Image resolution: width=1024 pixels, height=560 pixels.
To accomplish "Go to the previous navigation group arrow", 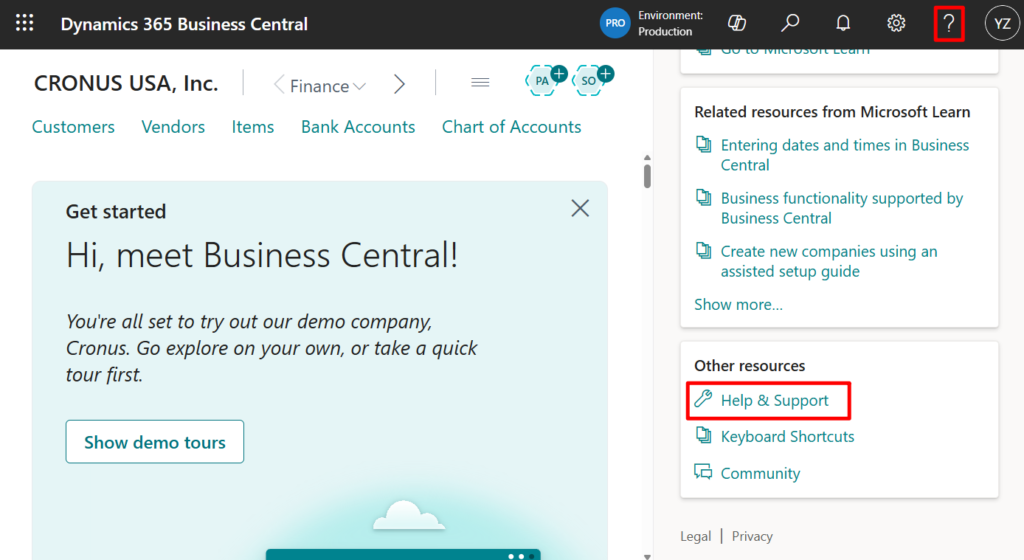I will (279, 85).
